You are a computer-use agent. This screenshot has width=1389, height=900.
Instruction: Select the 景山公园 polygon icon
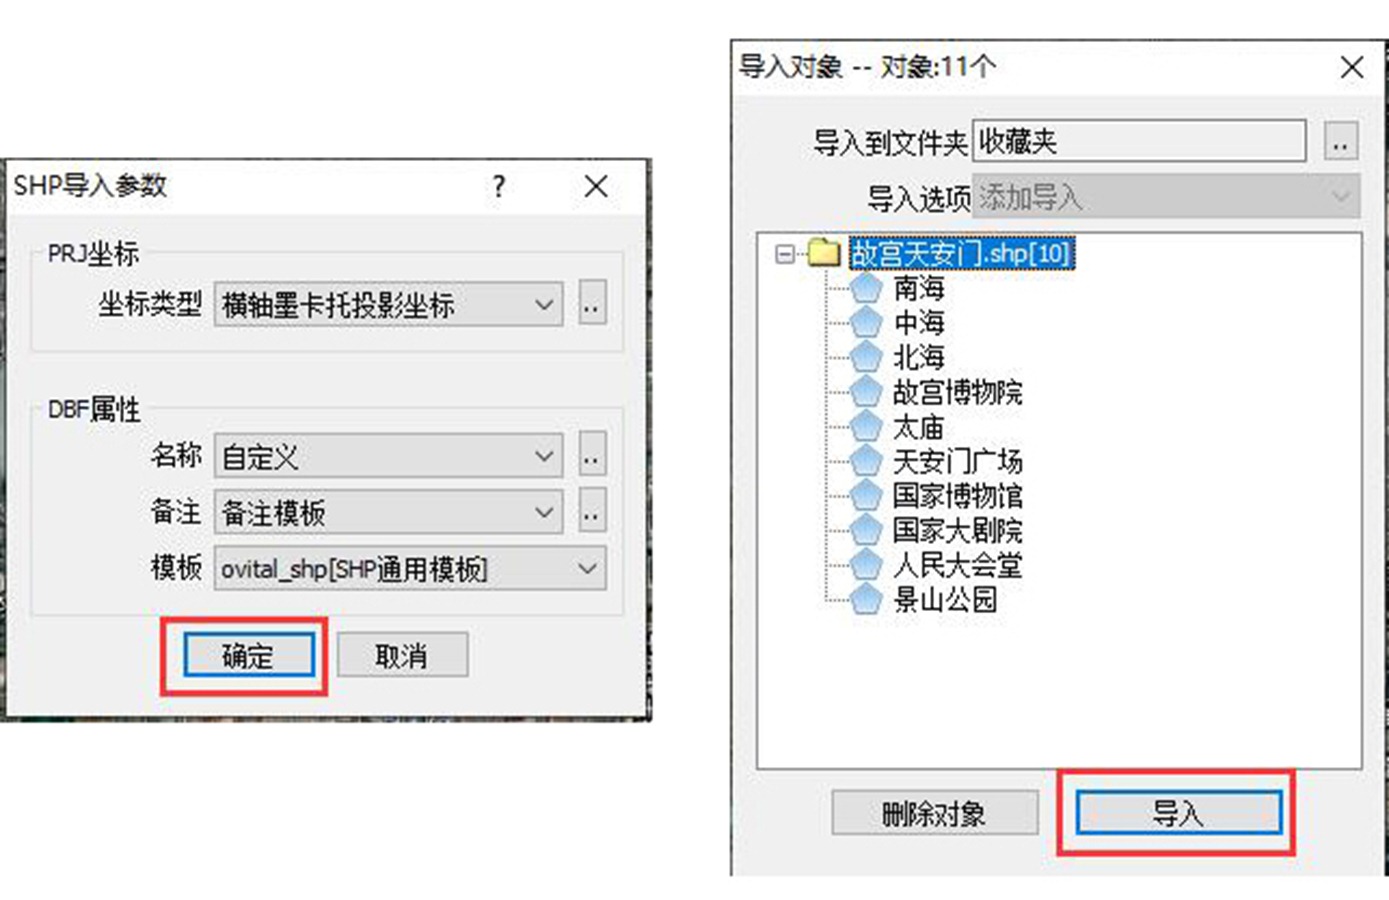click(x=866, y=599)
